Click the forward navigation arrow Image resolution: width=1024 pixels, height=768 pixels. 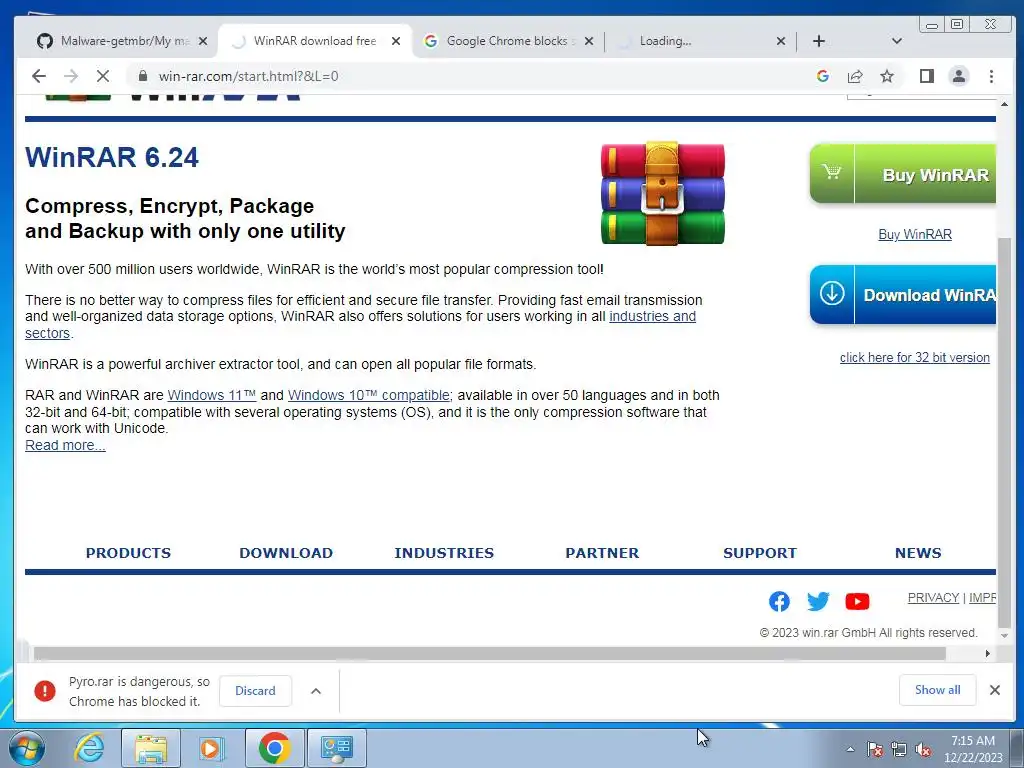(x=71, y=76)
